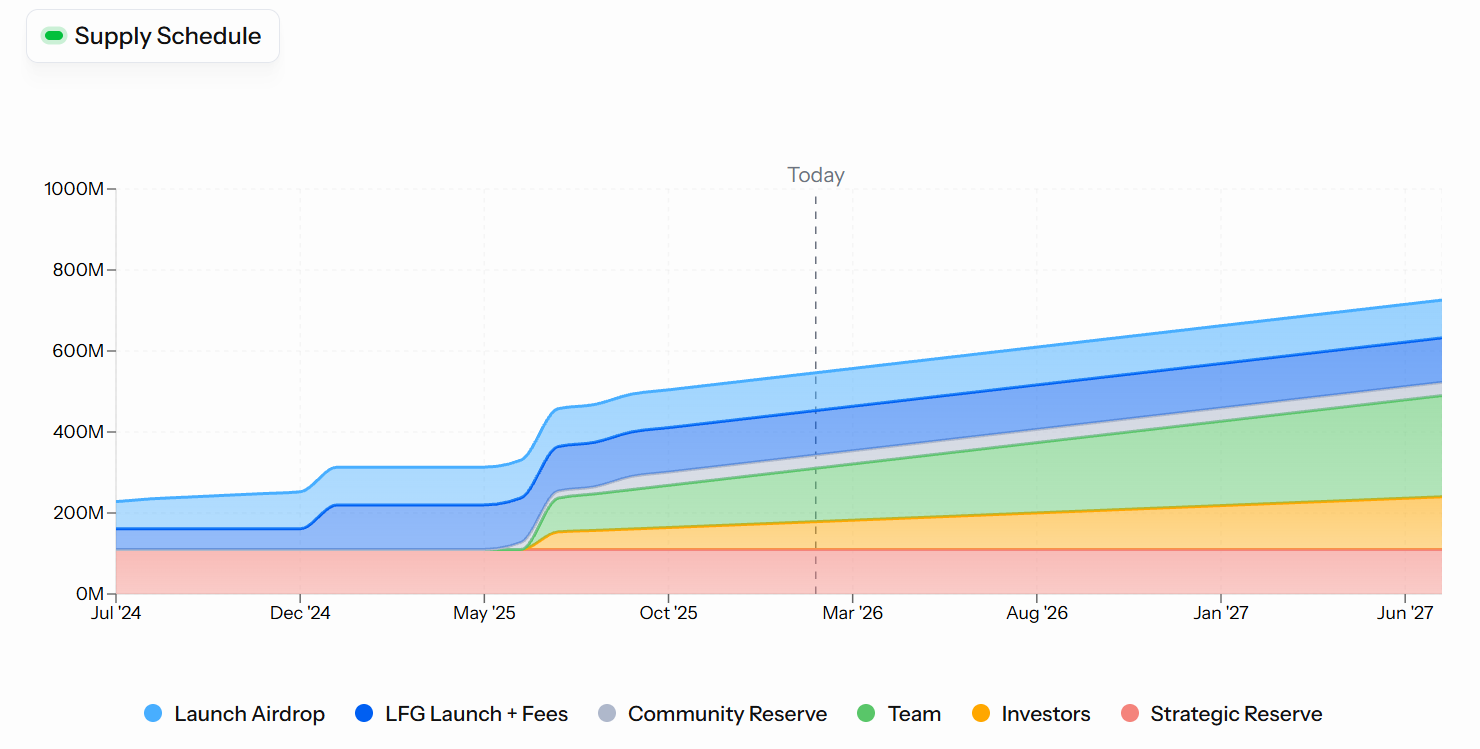1480x749 pixels.
Task: Click the Jul '24 x-axis label
Action: pyautogui.click(x=116, y=613)
